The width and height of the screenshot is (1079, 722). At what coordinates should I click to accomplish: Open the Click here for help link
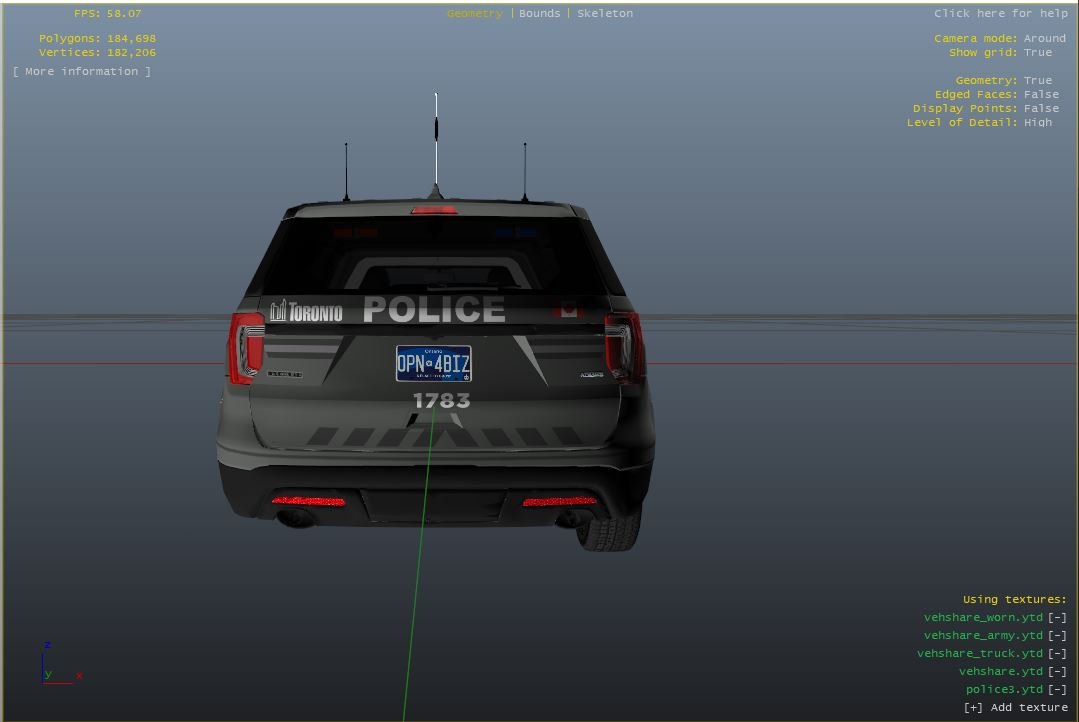coord(1000,14)
